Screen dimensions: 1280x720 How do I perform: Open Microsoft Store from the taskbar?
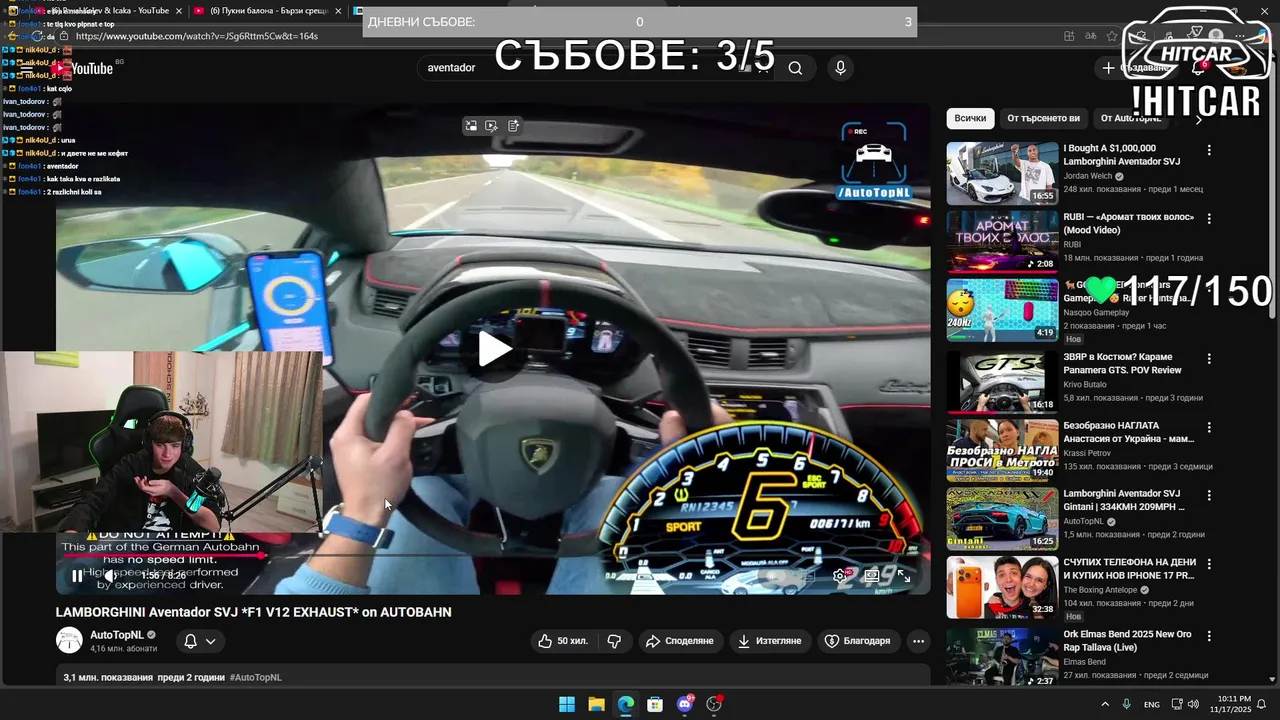tap(655, 704)
